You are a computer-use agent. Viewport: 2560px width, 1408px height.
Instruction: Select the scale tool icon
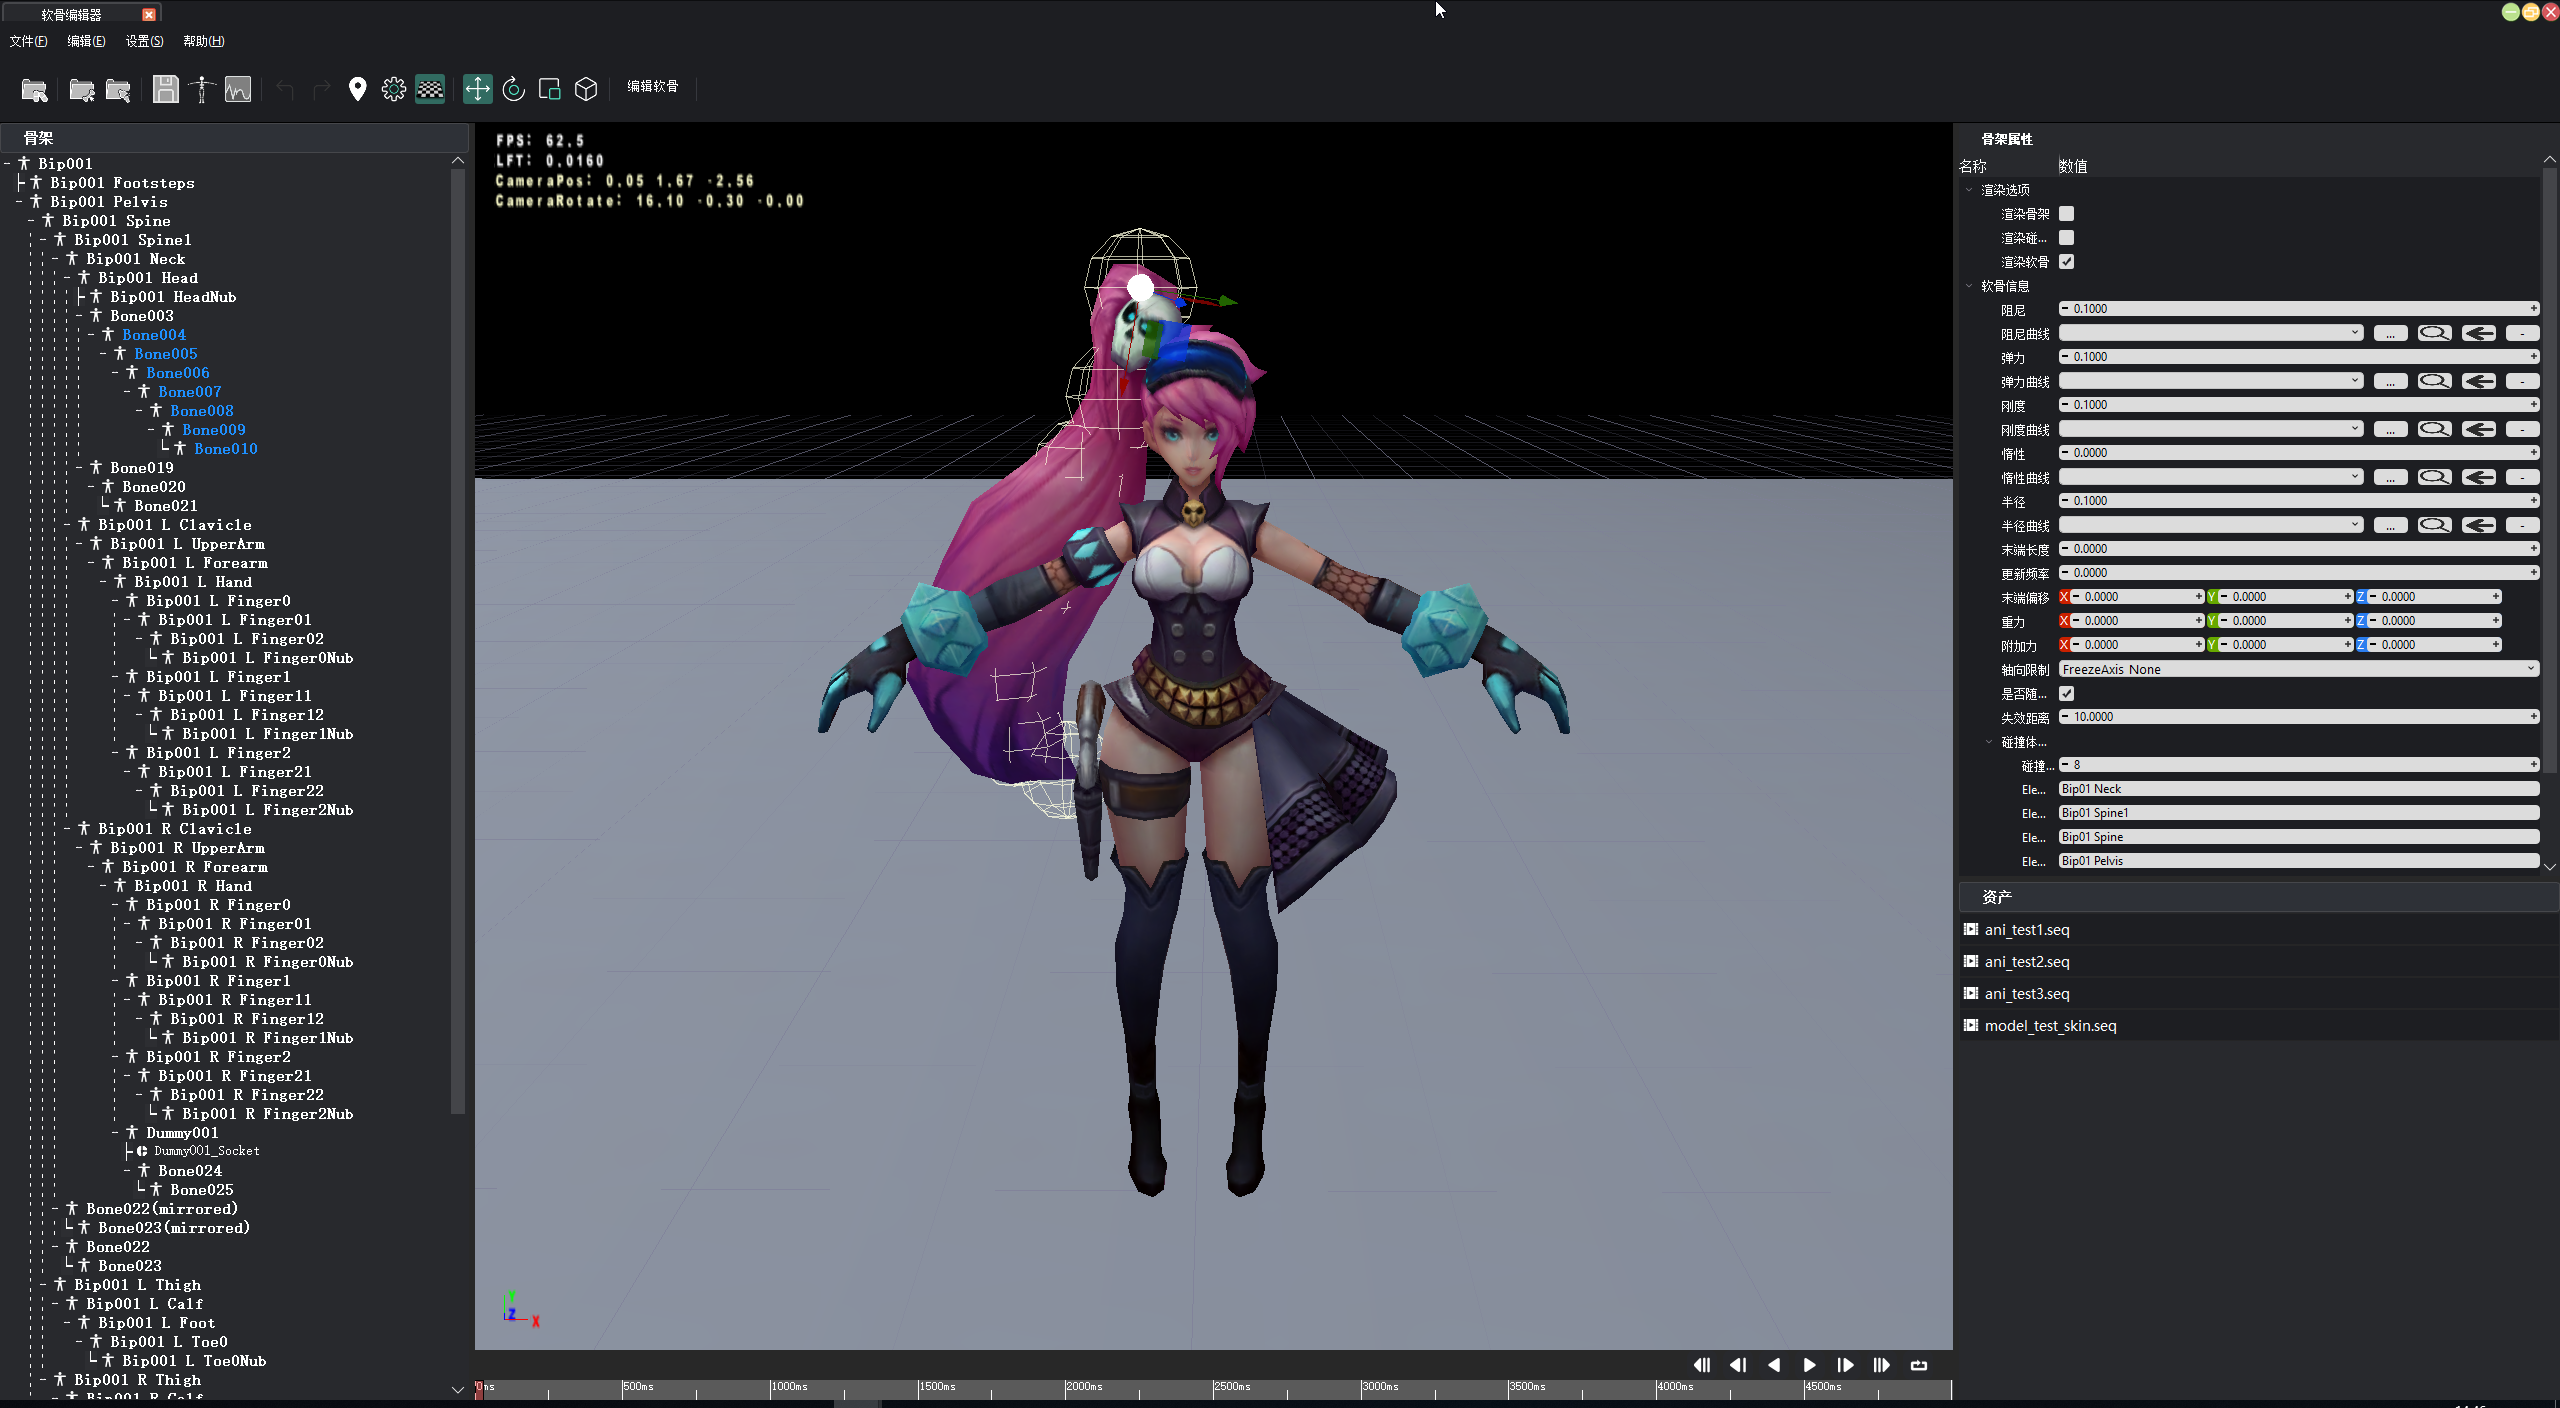(550, 89)
